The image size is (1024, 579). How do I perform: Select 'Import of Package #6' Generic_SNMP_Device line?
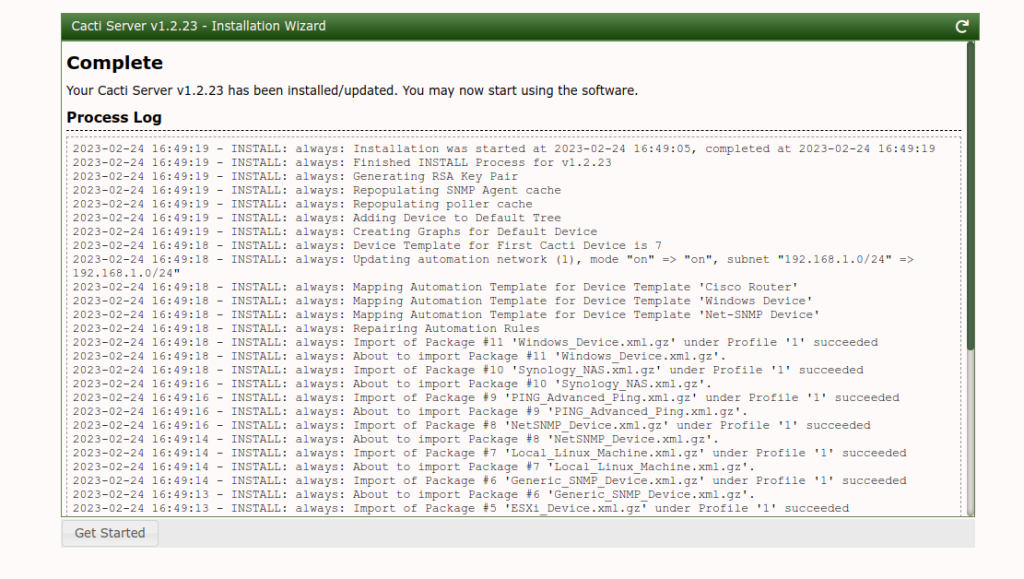490,480
